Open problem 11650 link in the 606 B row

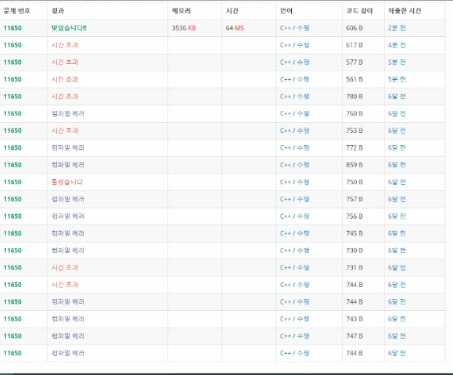coord(13,28)
